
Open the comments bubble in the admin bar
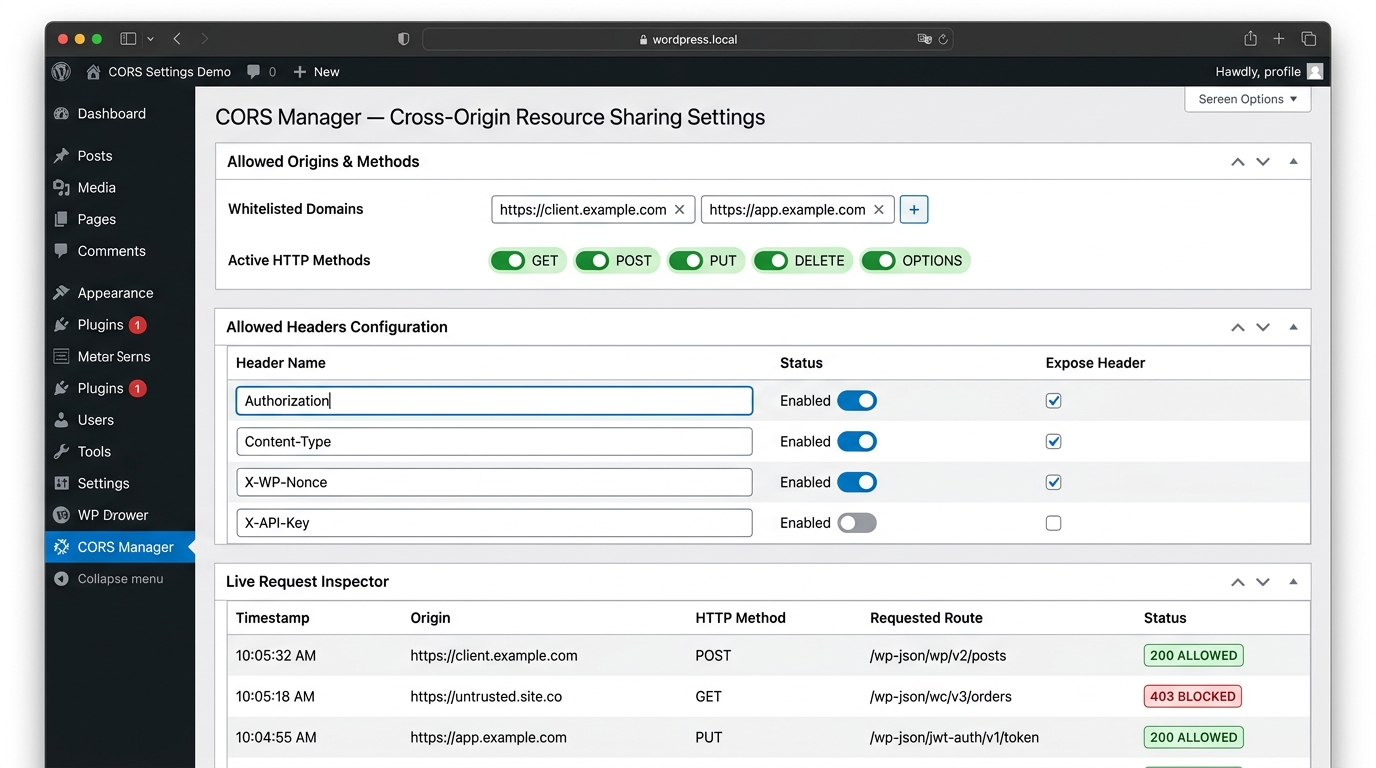254,72
